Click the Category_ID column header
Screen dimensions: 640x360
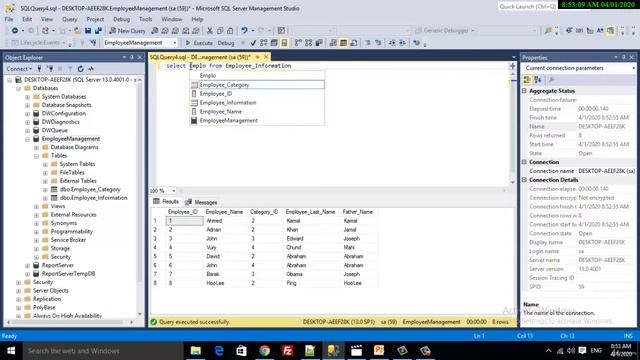(264, 212)
